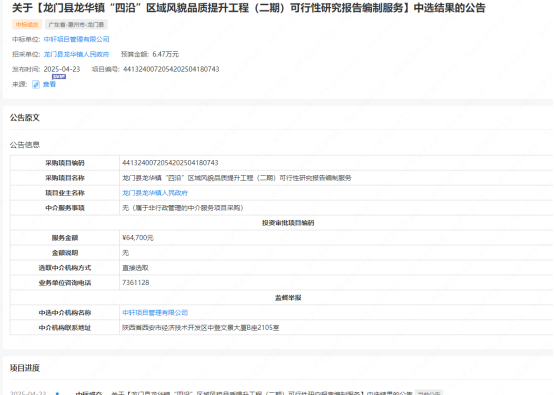The image size is (554, 395).
Task: Click the 直接选取 selection method cell
Action: click(x=336, y=268)
